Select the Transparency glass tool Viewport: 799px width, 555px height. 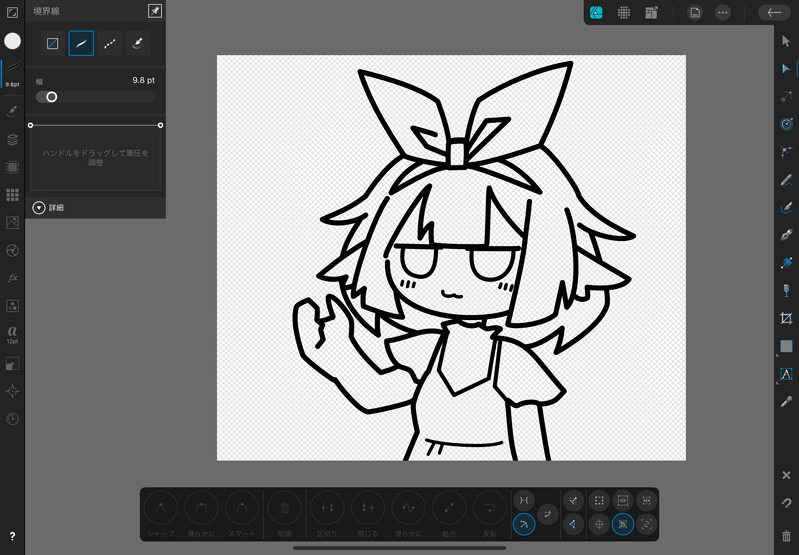click(786, 290)
